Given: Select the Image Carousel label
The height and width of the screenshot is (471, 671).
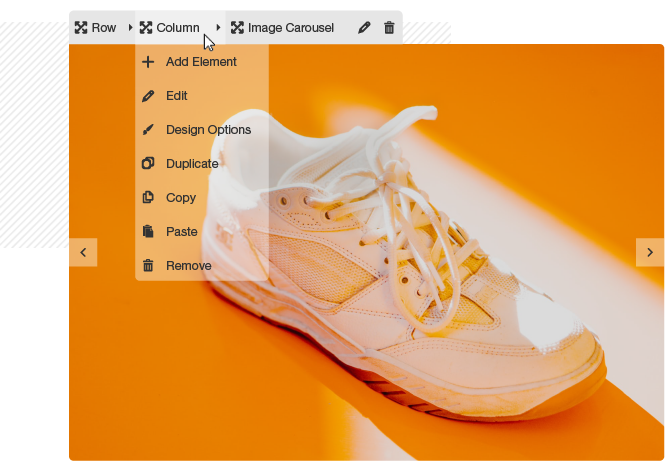Looking at the screenshot, I should click(291, 28).
